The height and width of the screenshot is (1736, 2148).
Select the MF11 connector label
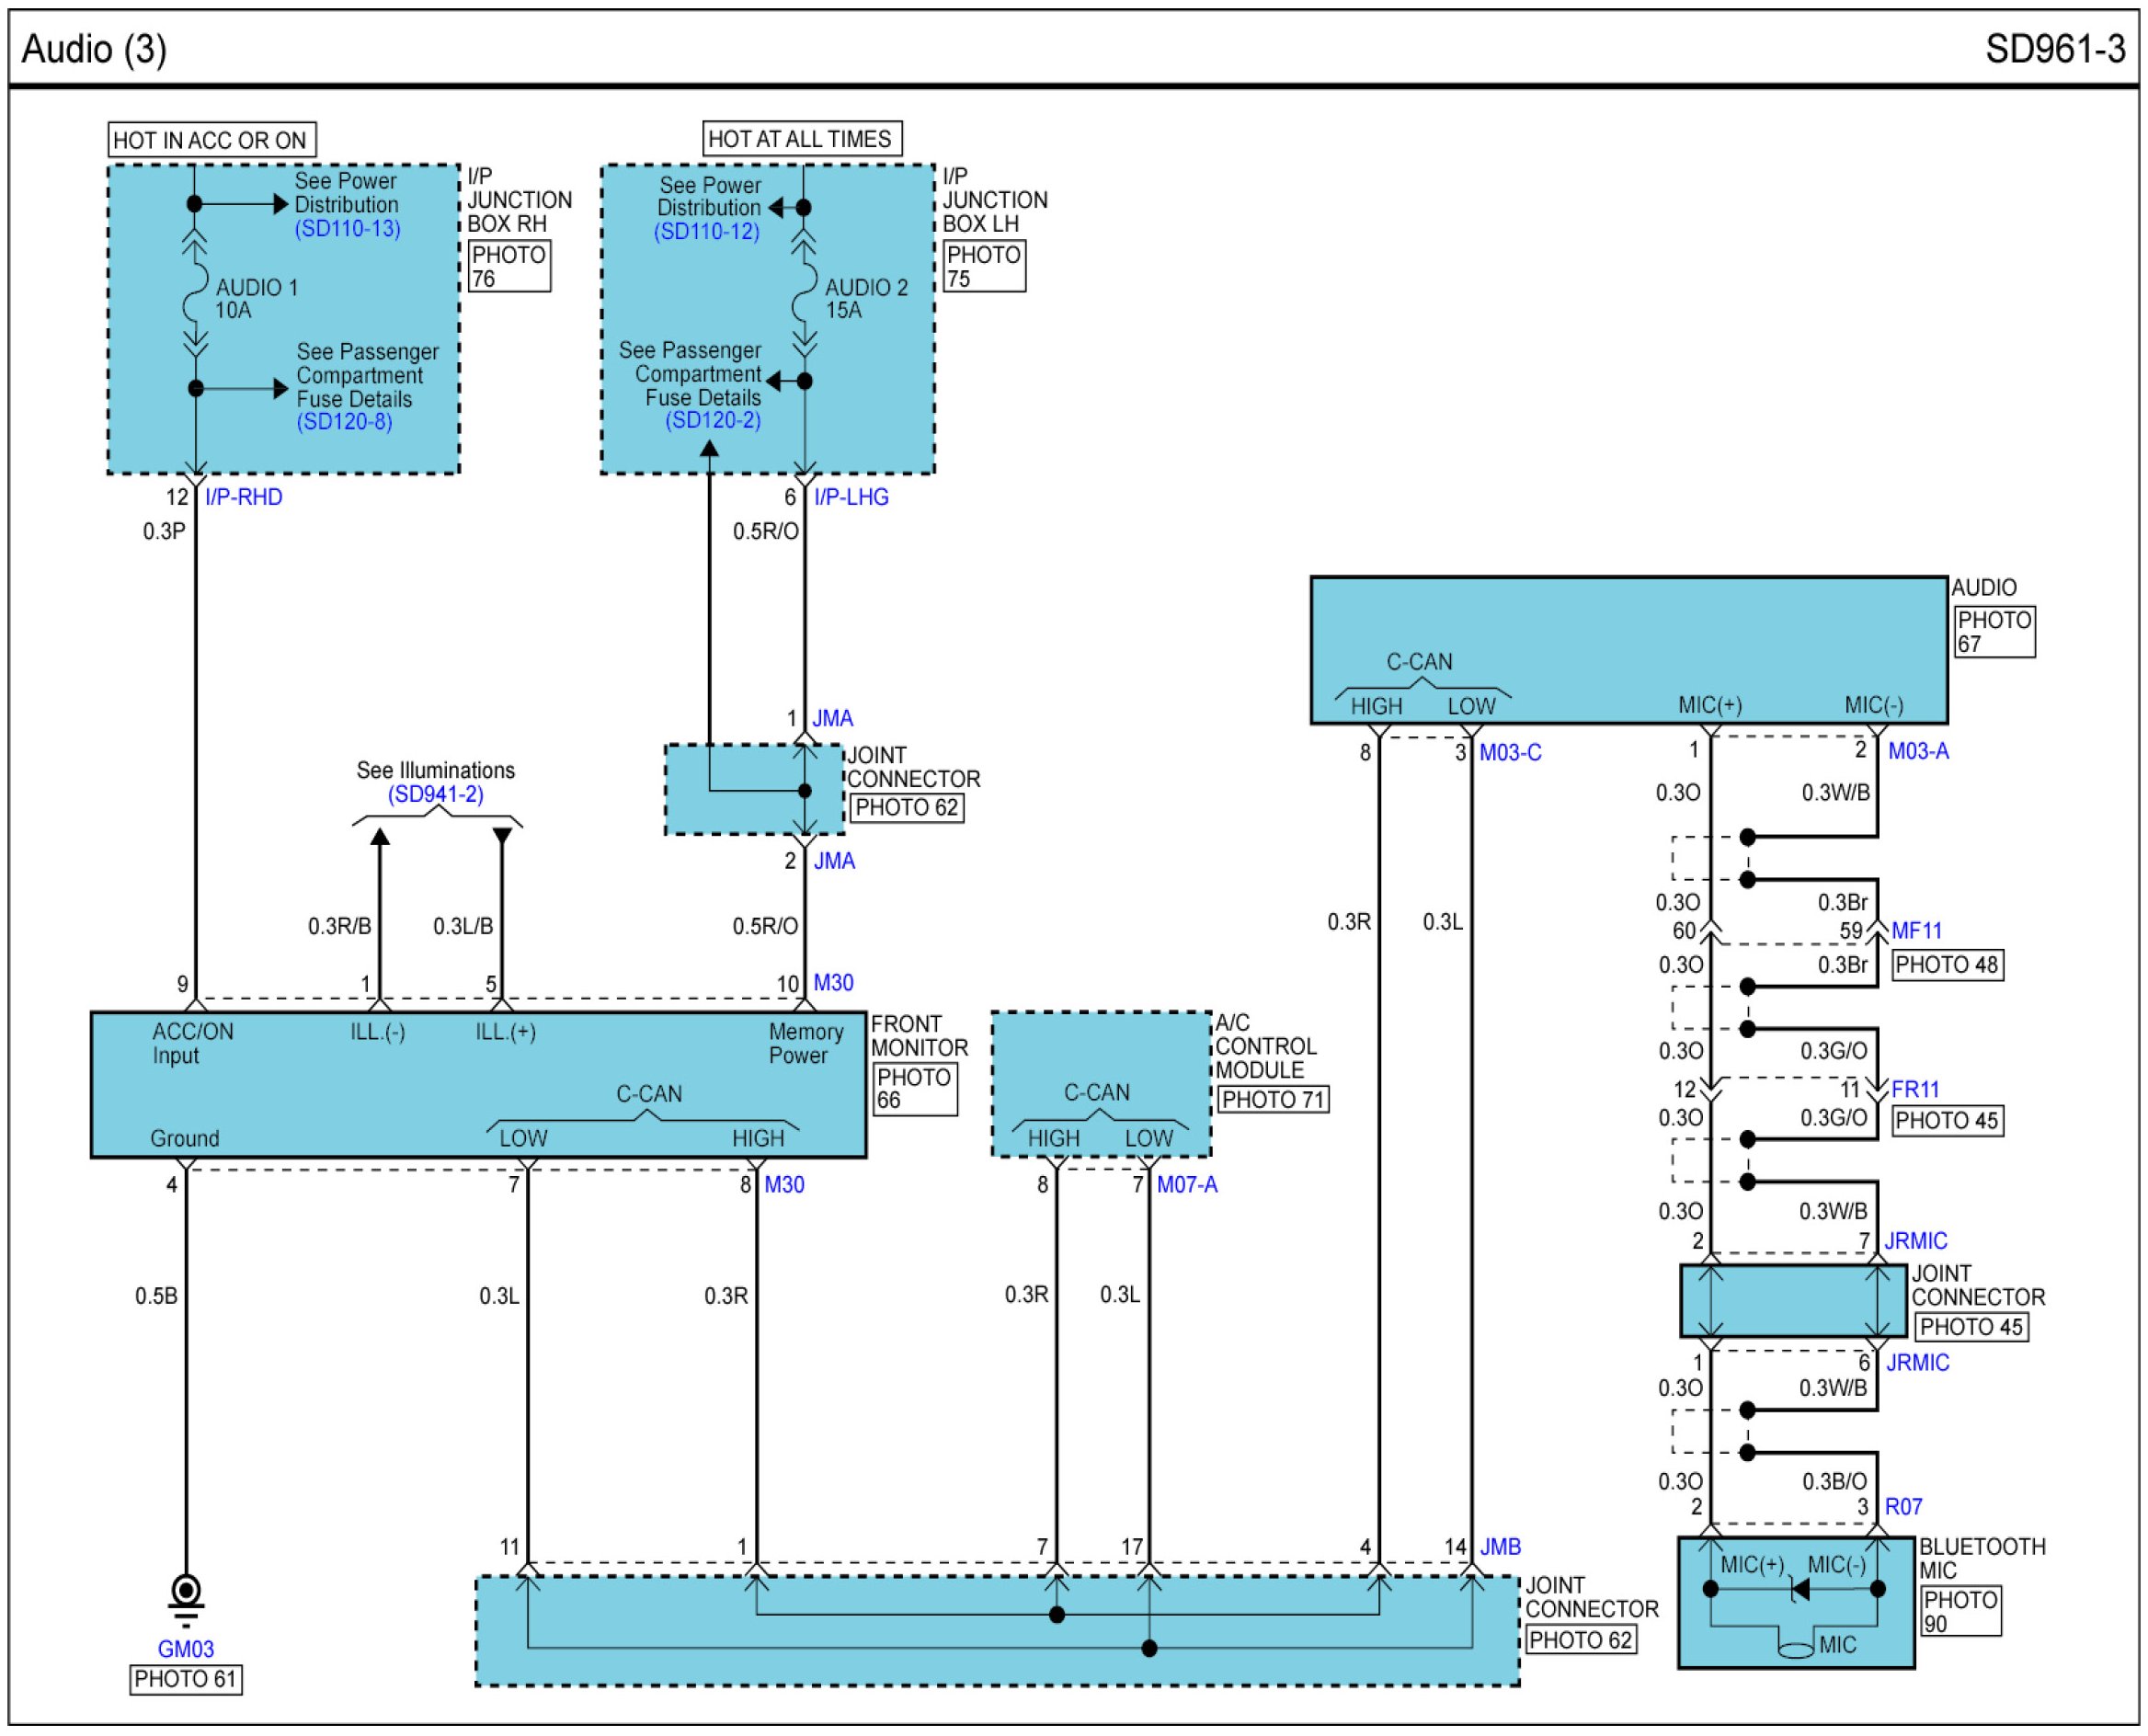1916,931
